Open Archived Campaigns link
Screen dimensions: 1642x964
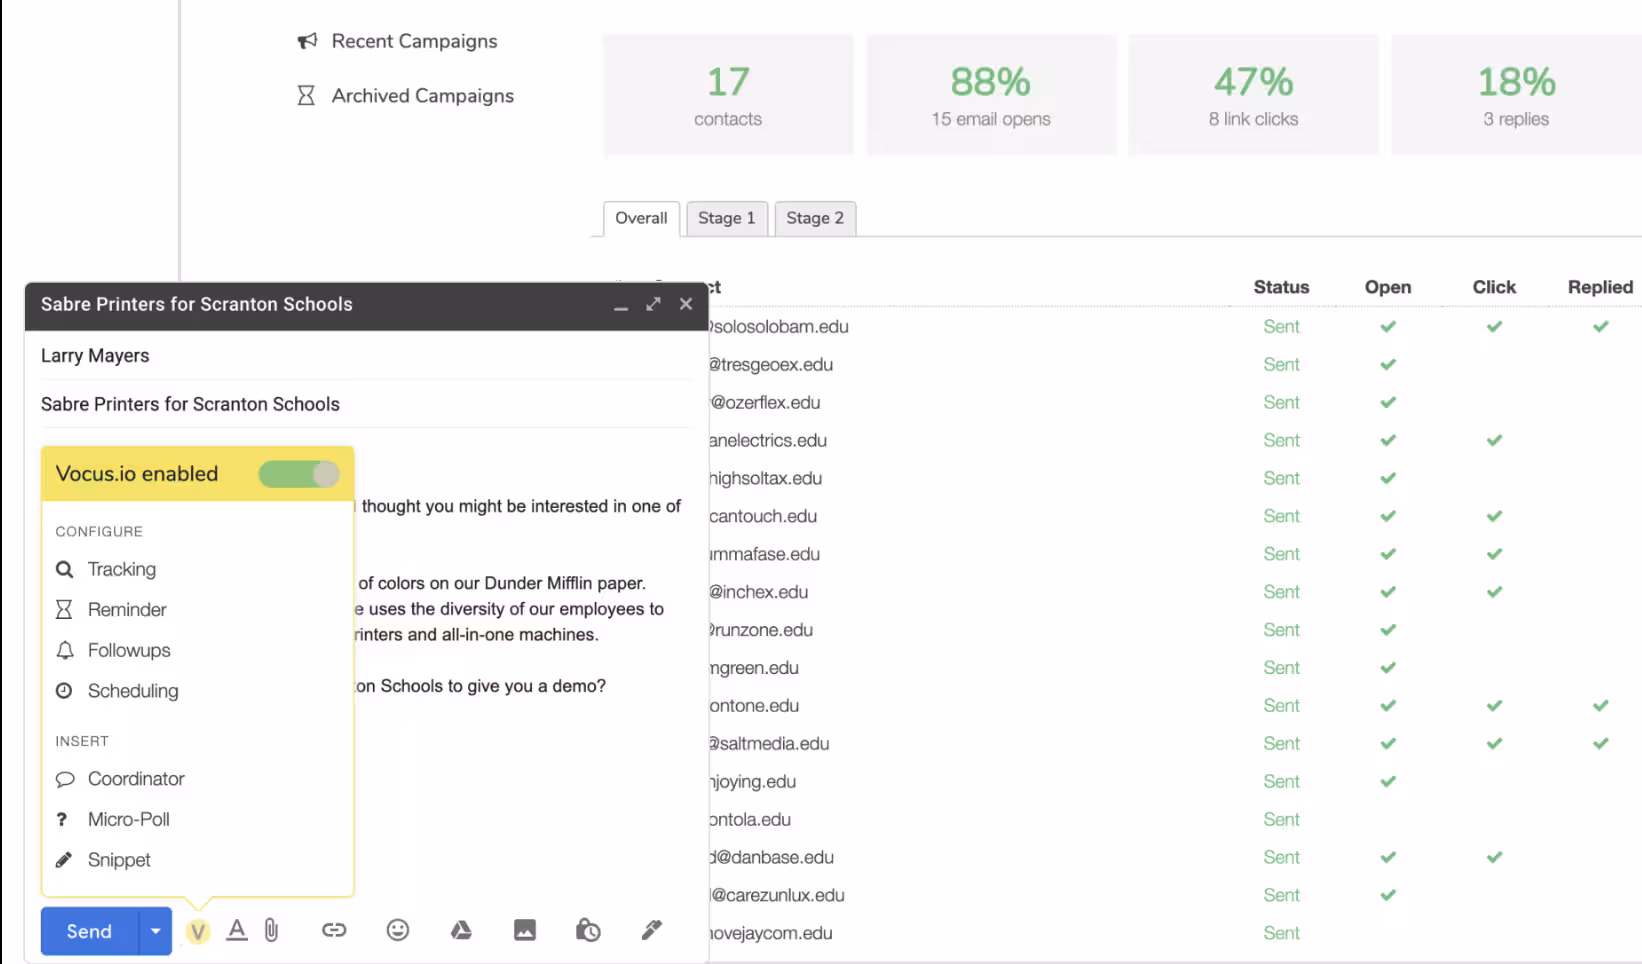tap(422, 96)
